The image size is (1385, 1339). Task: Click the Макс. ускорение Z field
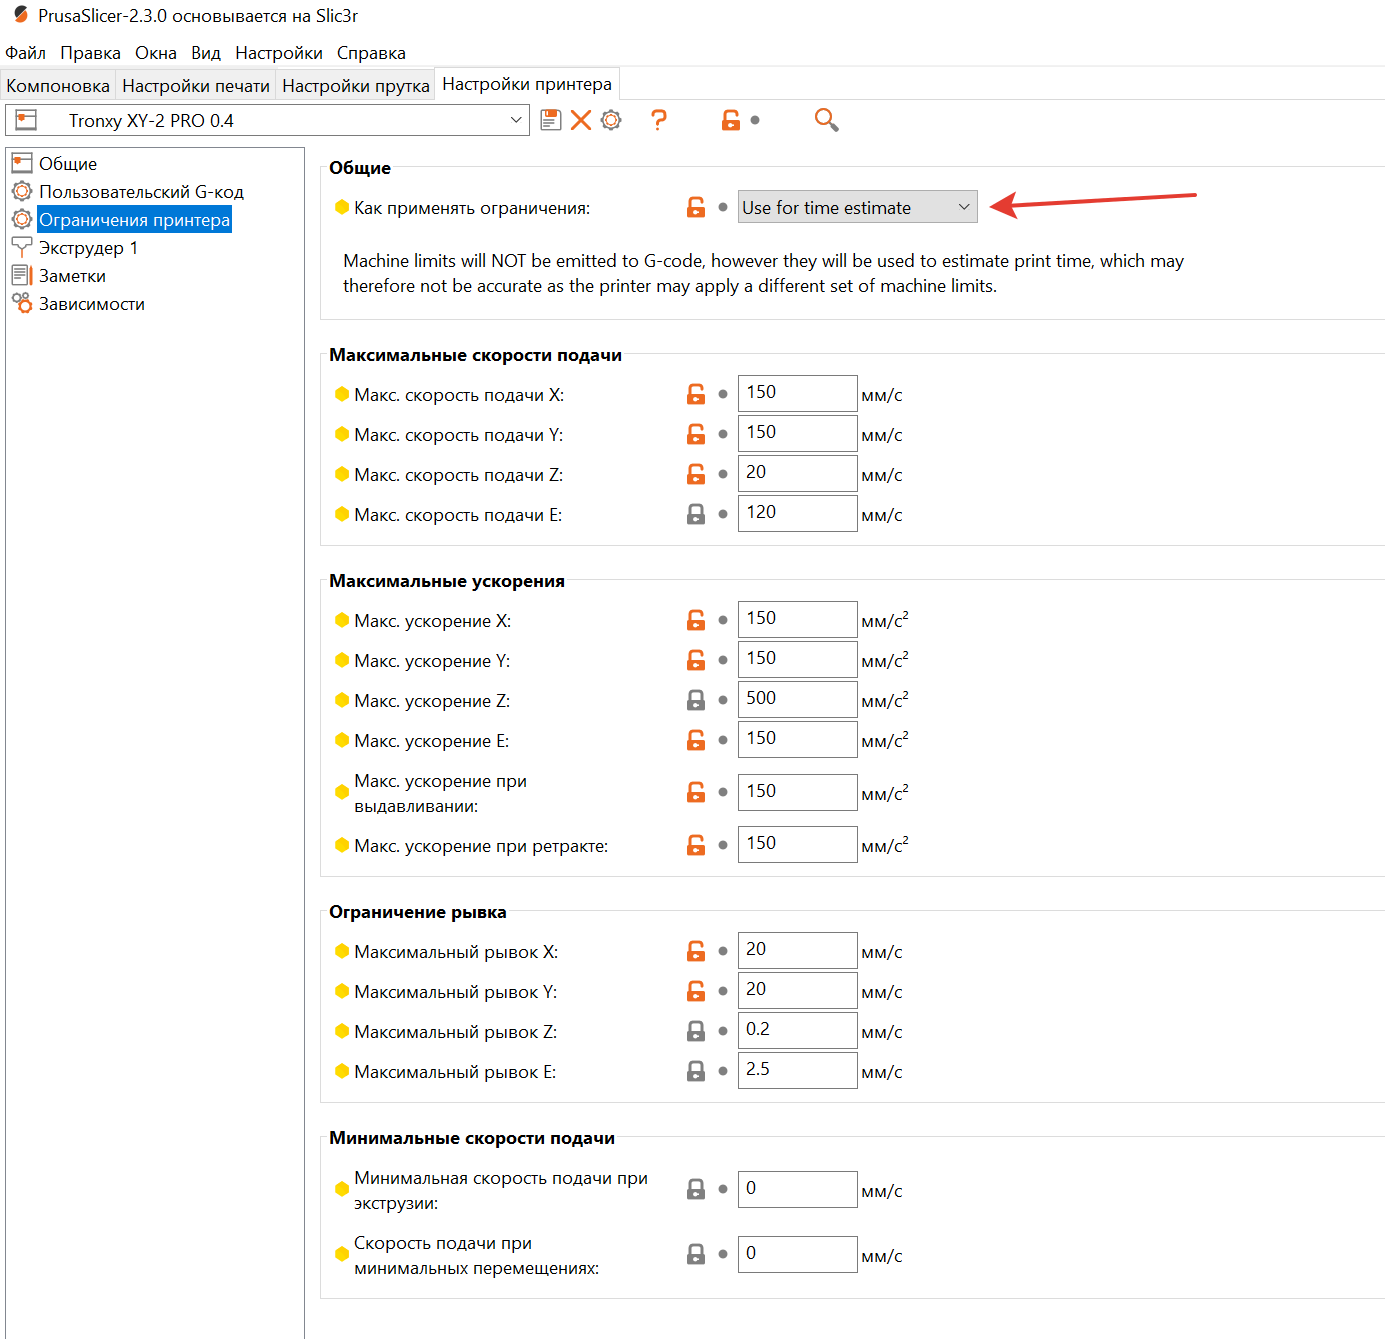click(797, 699)
